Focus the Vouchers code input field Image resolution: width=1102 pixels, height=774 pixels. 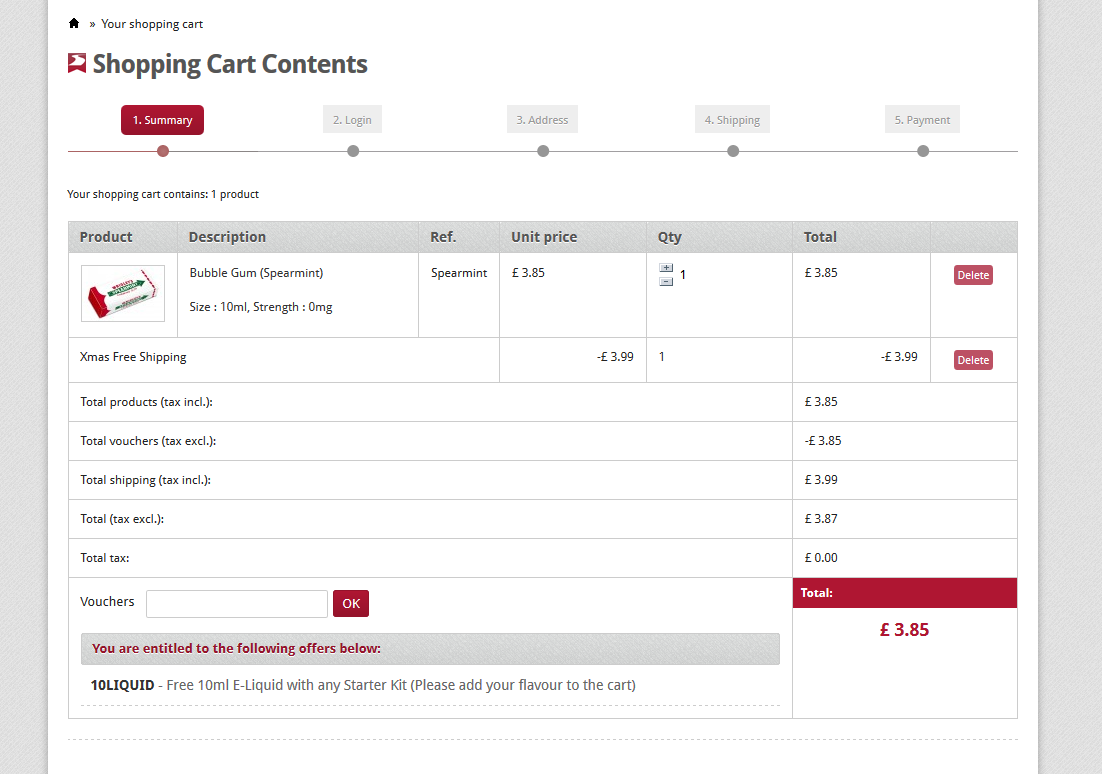[237, 604]
